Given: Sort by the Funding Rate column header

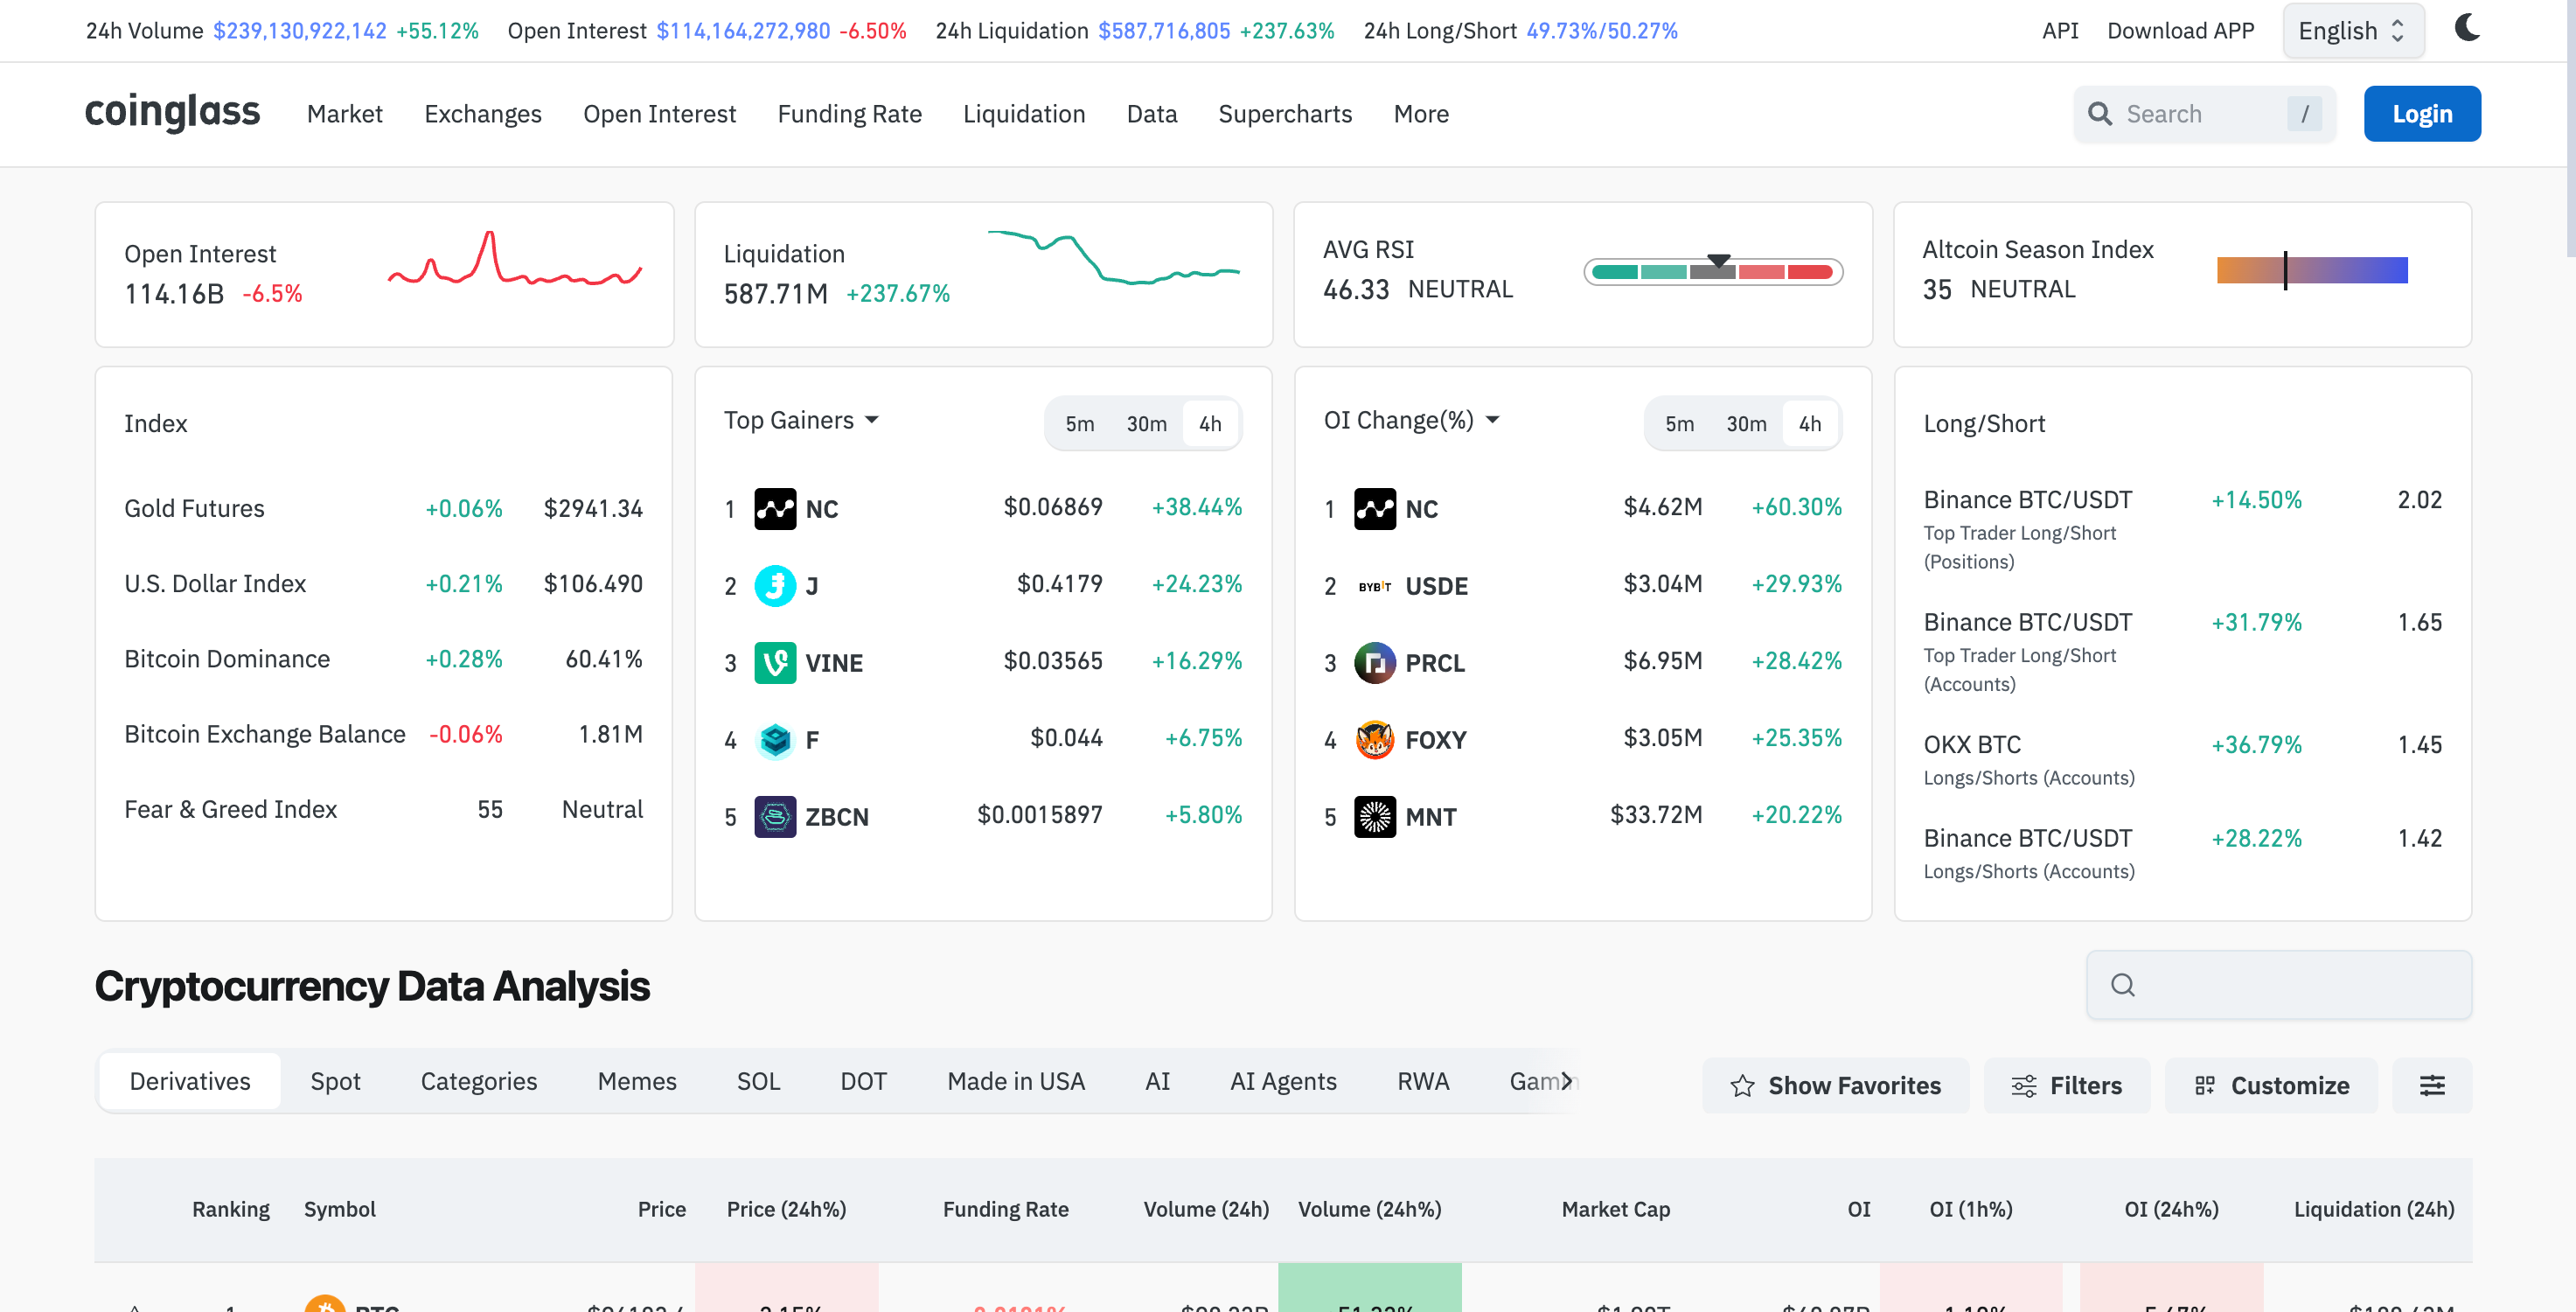Looking at the screenshot, I should (1005, 1210).
